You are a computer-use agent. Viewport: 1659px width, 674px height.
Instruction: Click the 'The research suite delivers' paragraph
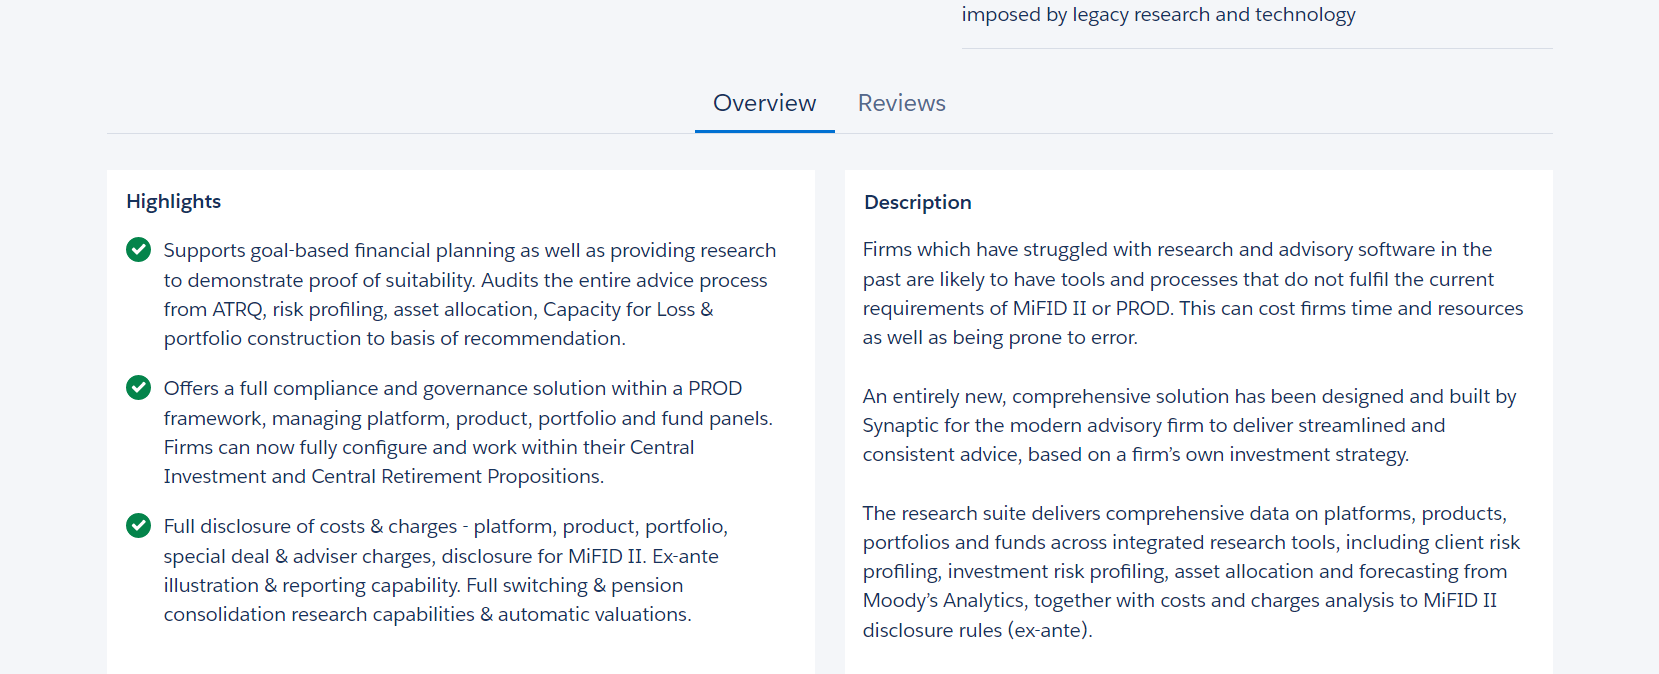(x=1190, y=571)
